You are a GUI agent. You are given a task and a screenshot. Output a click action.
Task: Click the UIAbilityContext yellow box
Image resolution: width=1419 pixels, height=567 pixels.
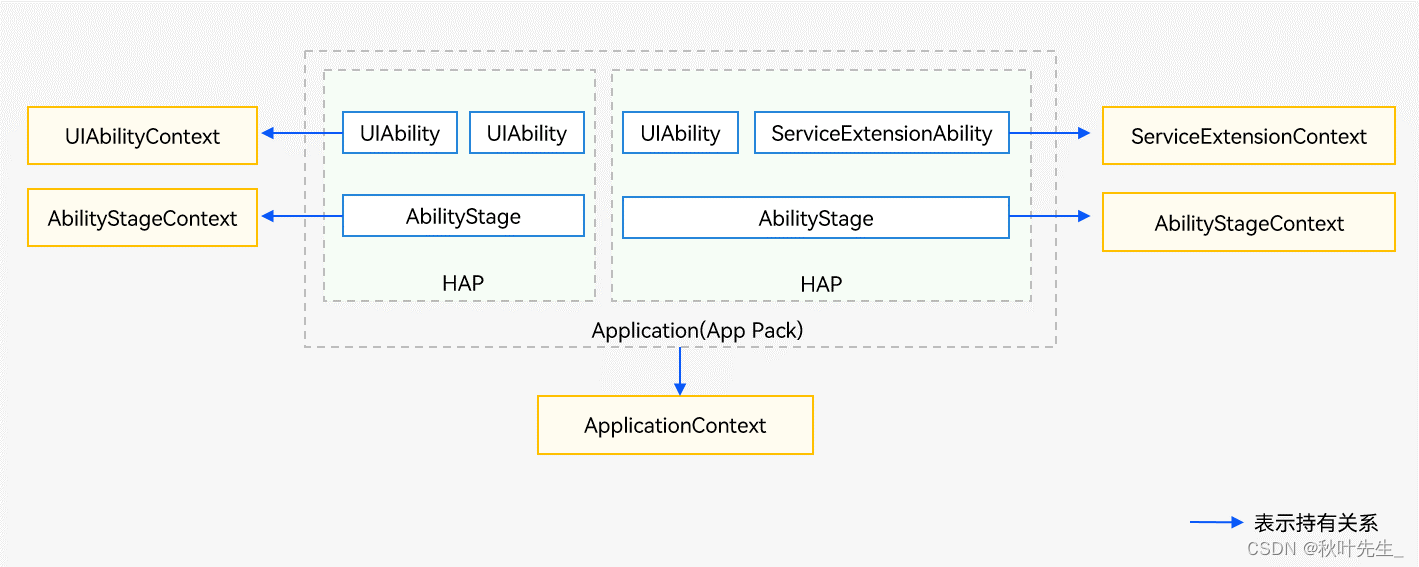[x=142, y=136]
